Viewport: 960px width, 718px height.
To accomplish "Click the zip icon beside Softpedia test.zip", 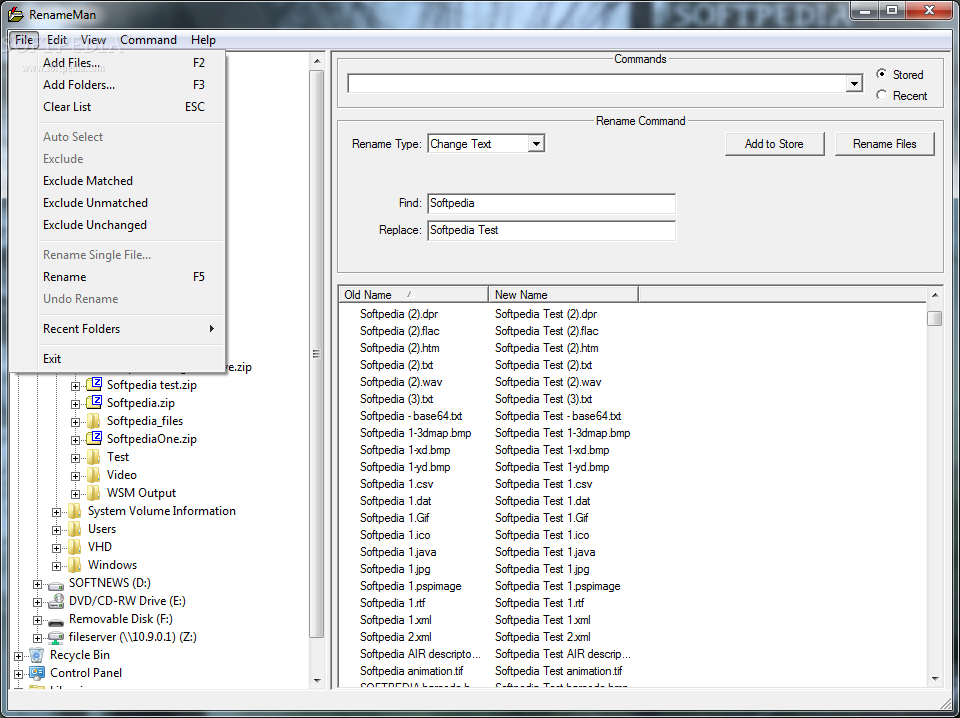I will pyautogui.click(x=94, y=384).
